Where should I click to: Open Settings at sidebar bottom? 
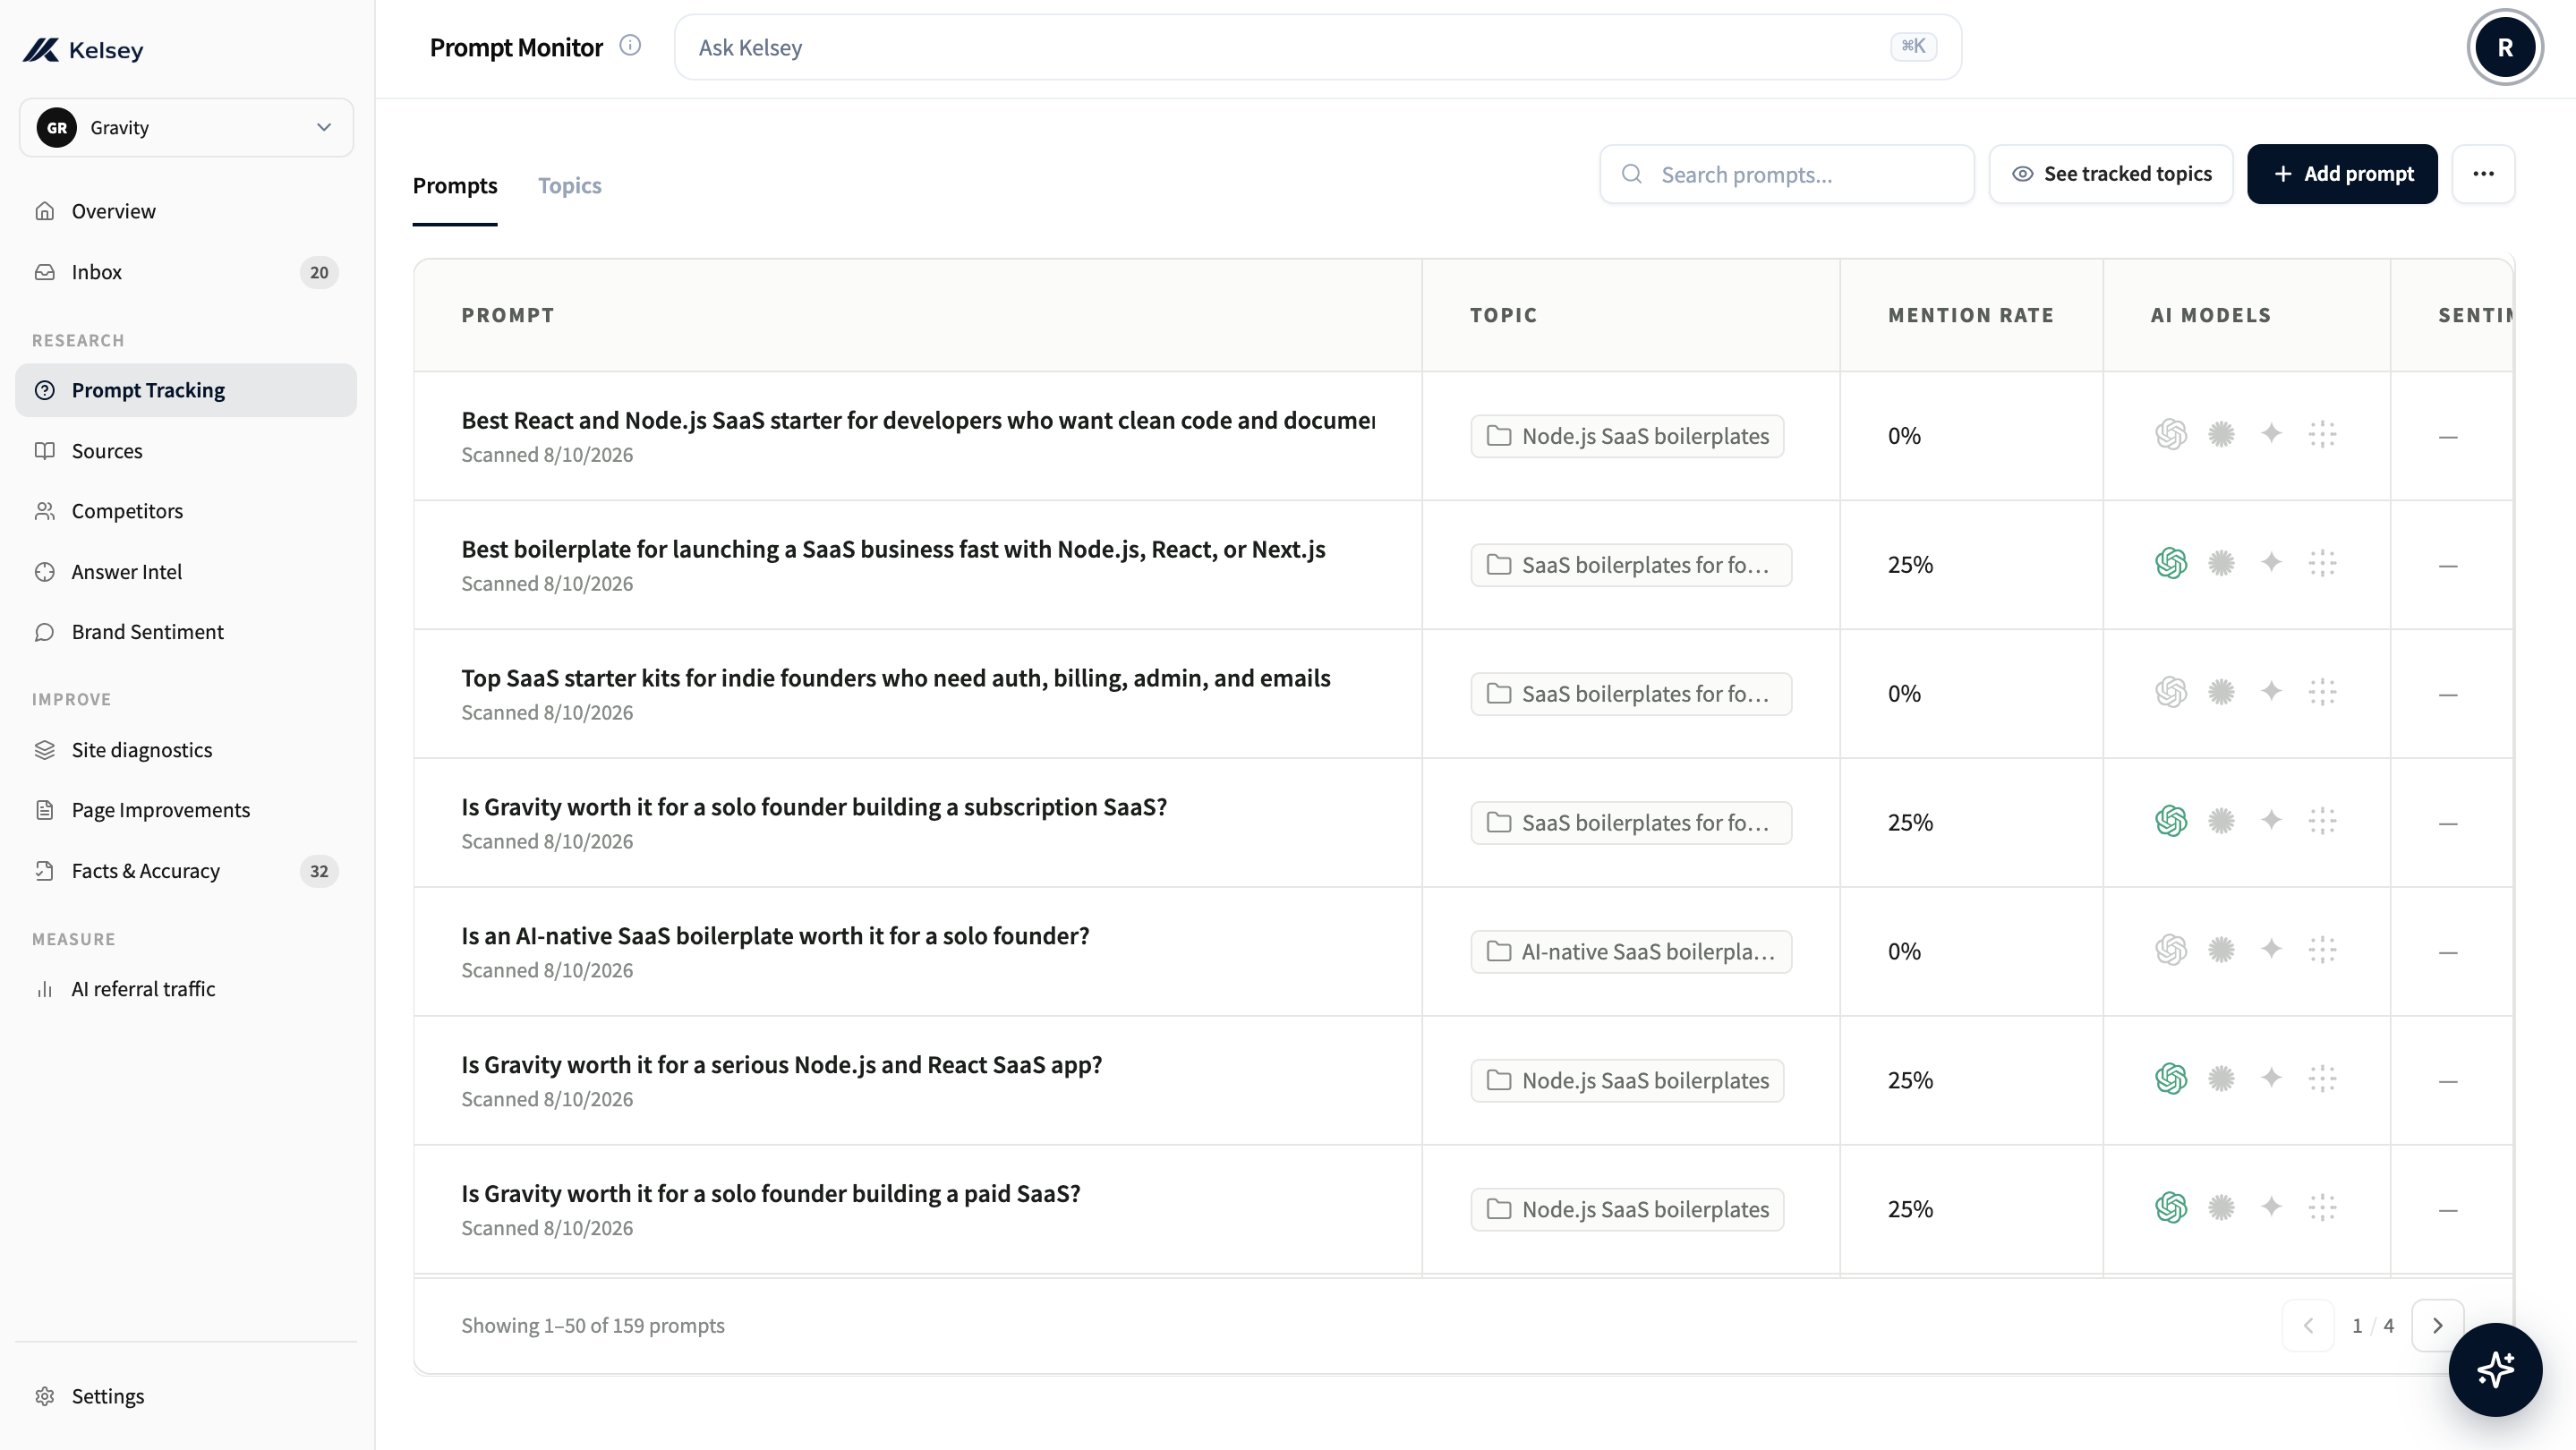[186, 1396]
